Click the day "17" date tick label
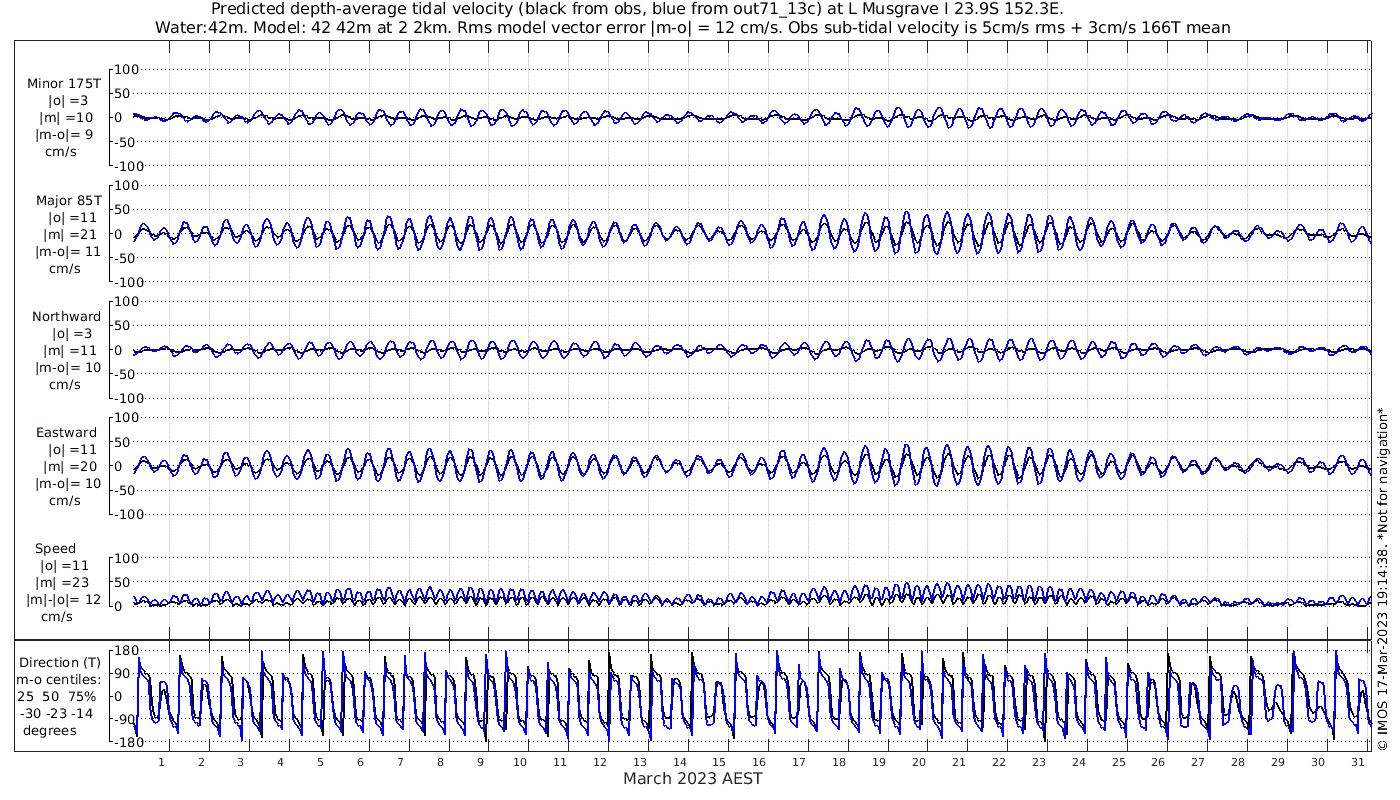1400x800 pixels. pyautogui.click(x=799, y=762)
